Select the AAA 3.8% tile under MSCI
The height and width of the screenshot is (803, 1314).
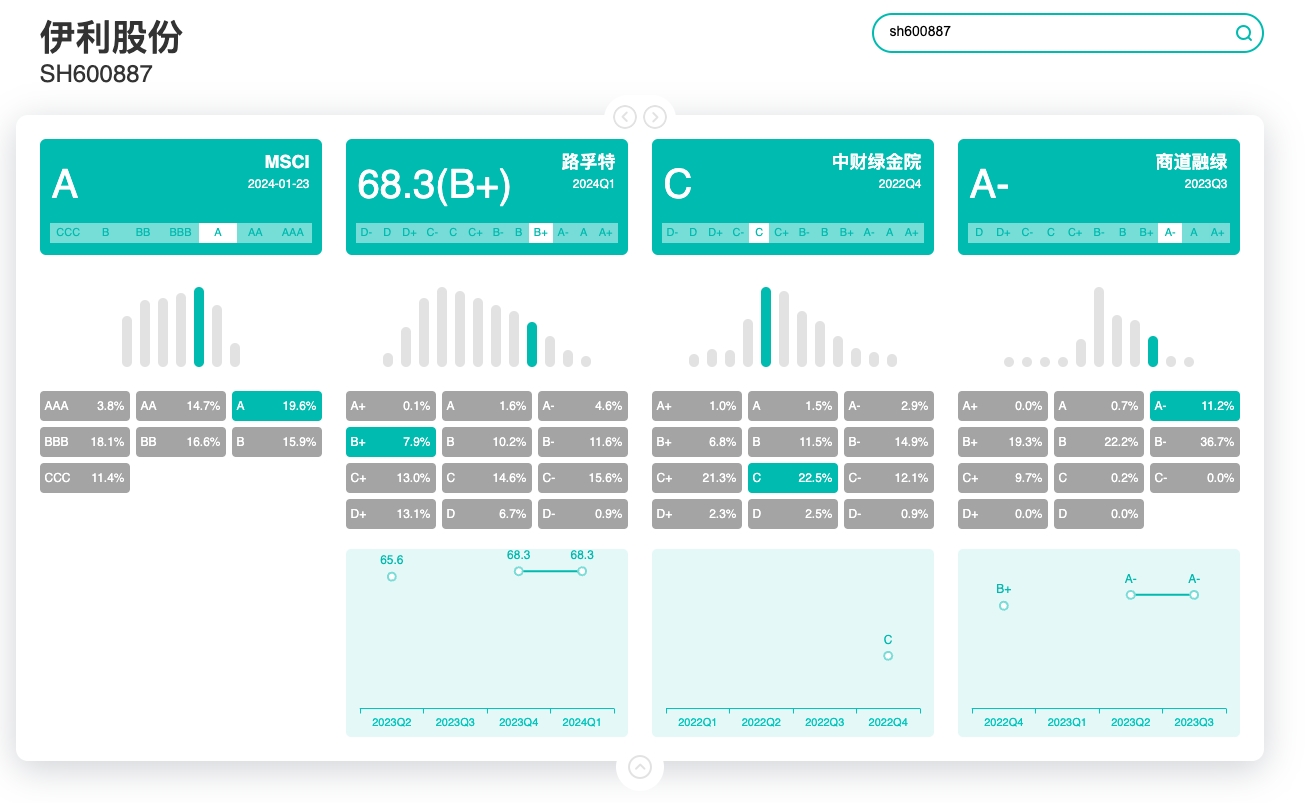pos(85,406)
